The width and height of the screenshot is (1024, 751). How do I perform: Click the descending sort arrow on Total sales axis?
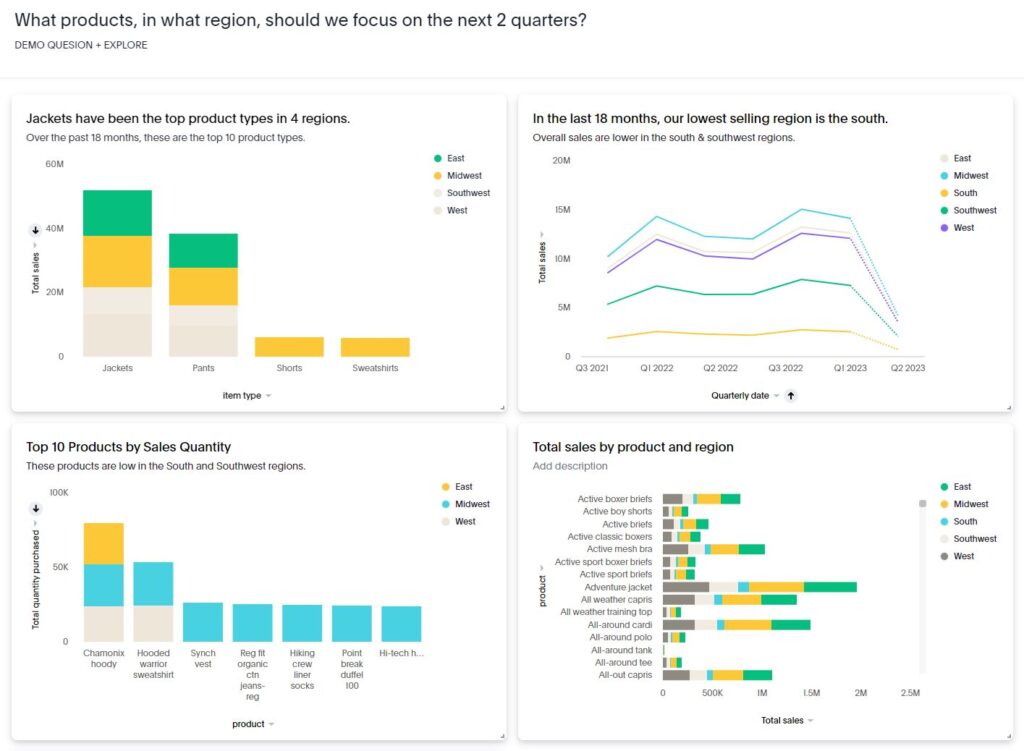[35, 229]
